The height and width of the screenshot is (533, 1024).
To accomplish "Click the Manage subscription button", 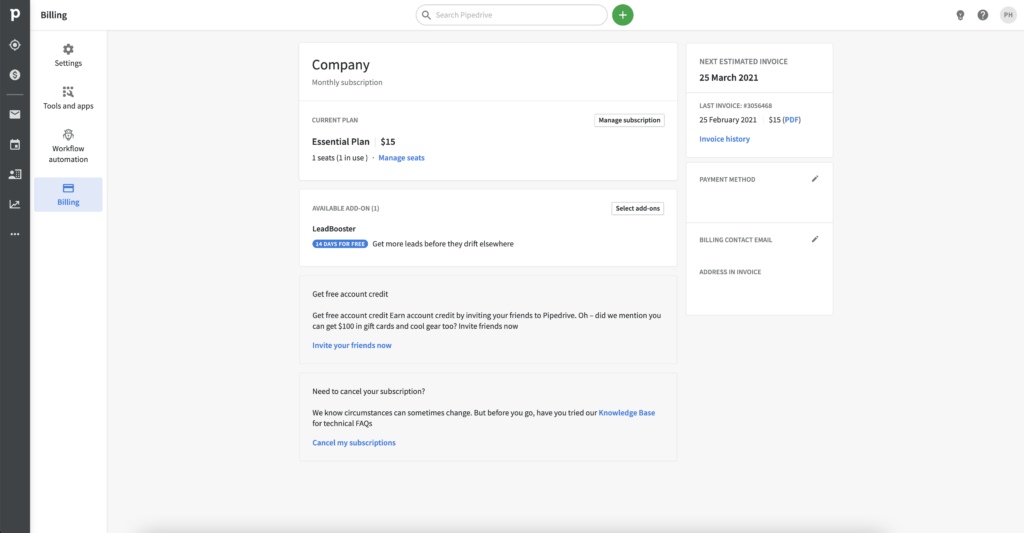I will [x=630, y=120].
